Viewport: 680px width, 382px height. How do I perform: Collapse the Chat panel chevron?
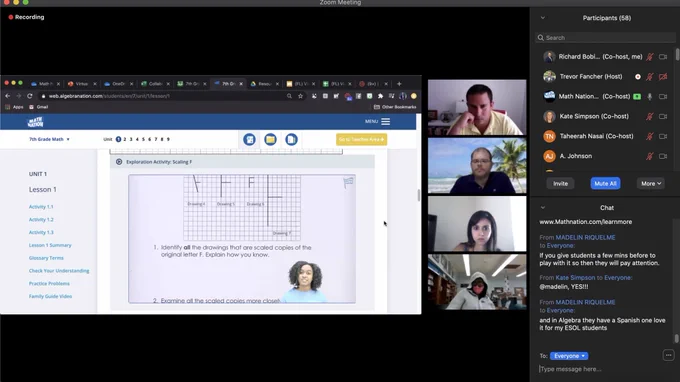click(x=543, y=208)
